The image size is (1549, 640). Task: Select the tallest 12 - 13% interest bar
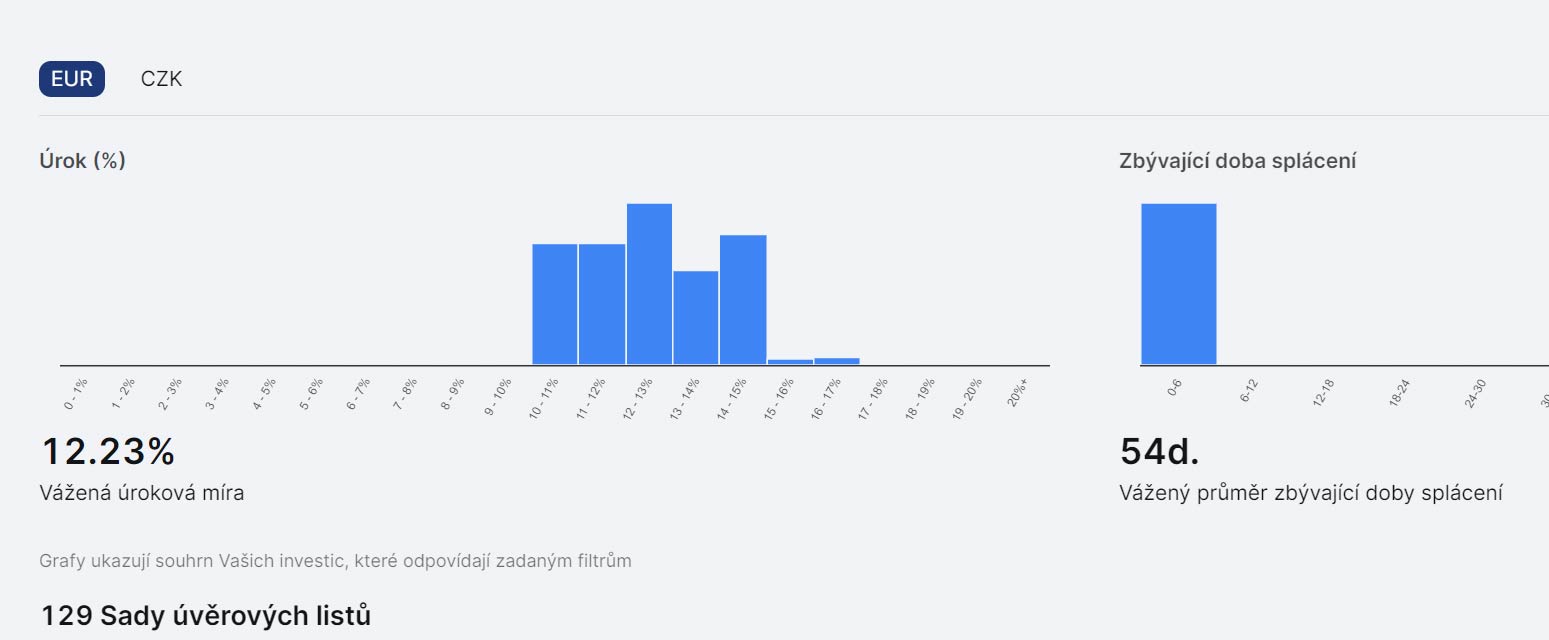click(649, 284)
